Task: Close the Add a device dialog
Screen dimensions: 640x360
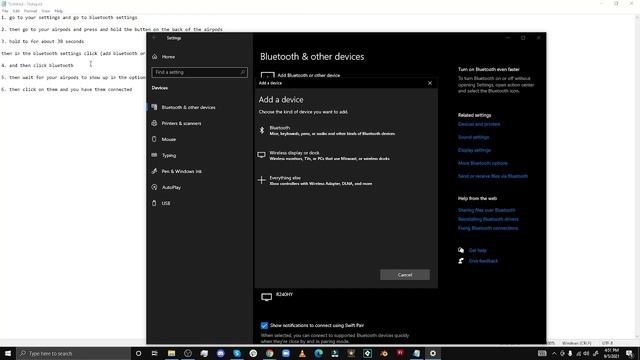Action: (430, 83)
